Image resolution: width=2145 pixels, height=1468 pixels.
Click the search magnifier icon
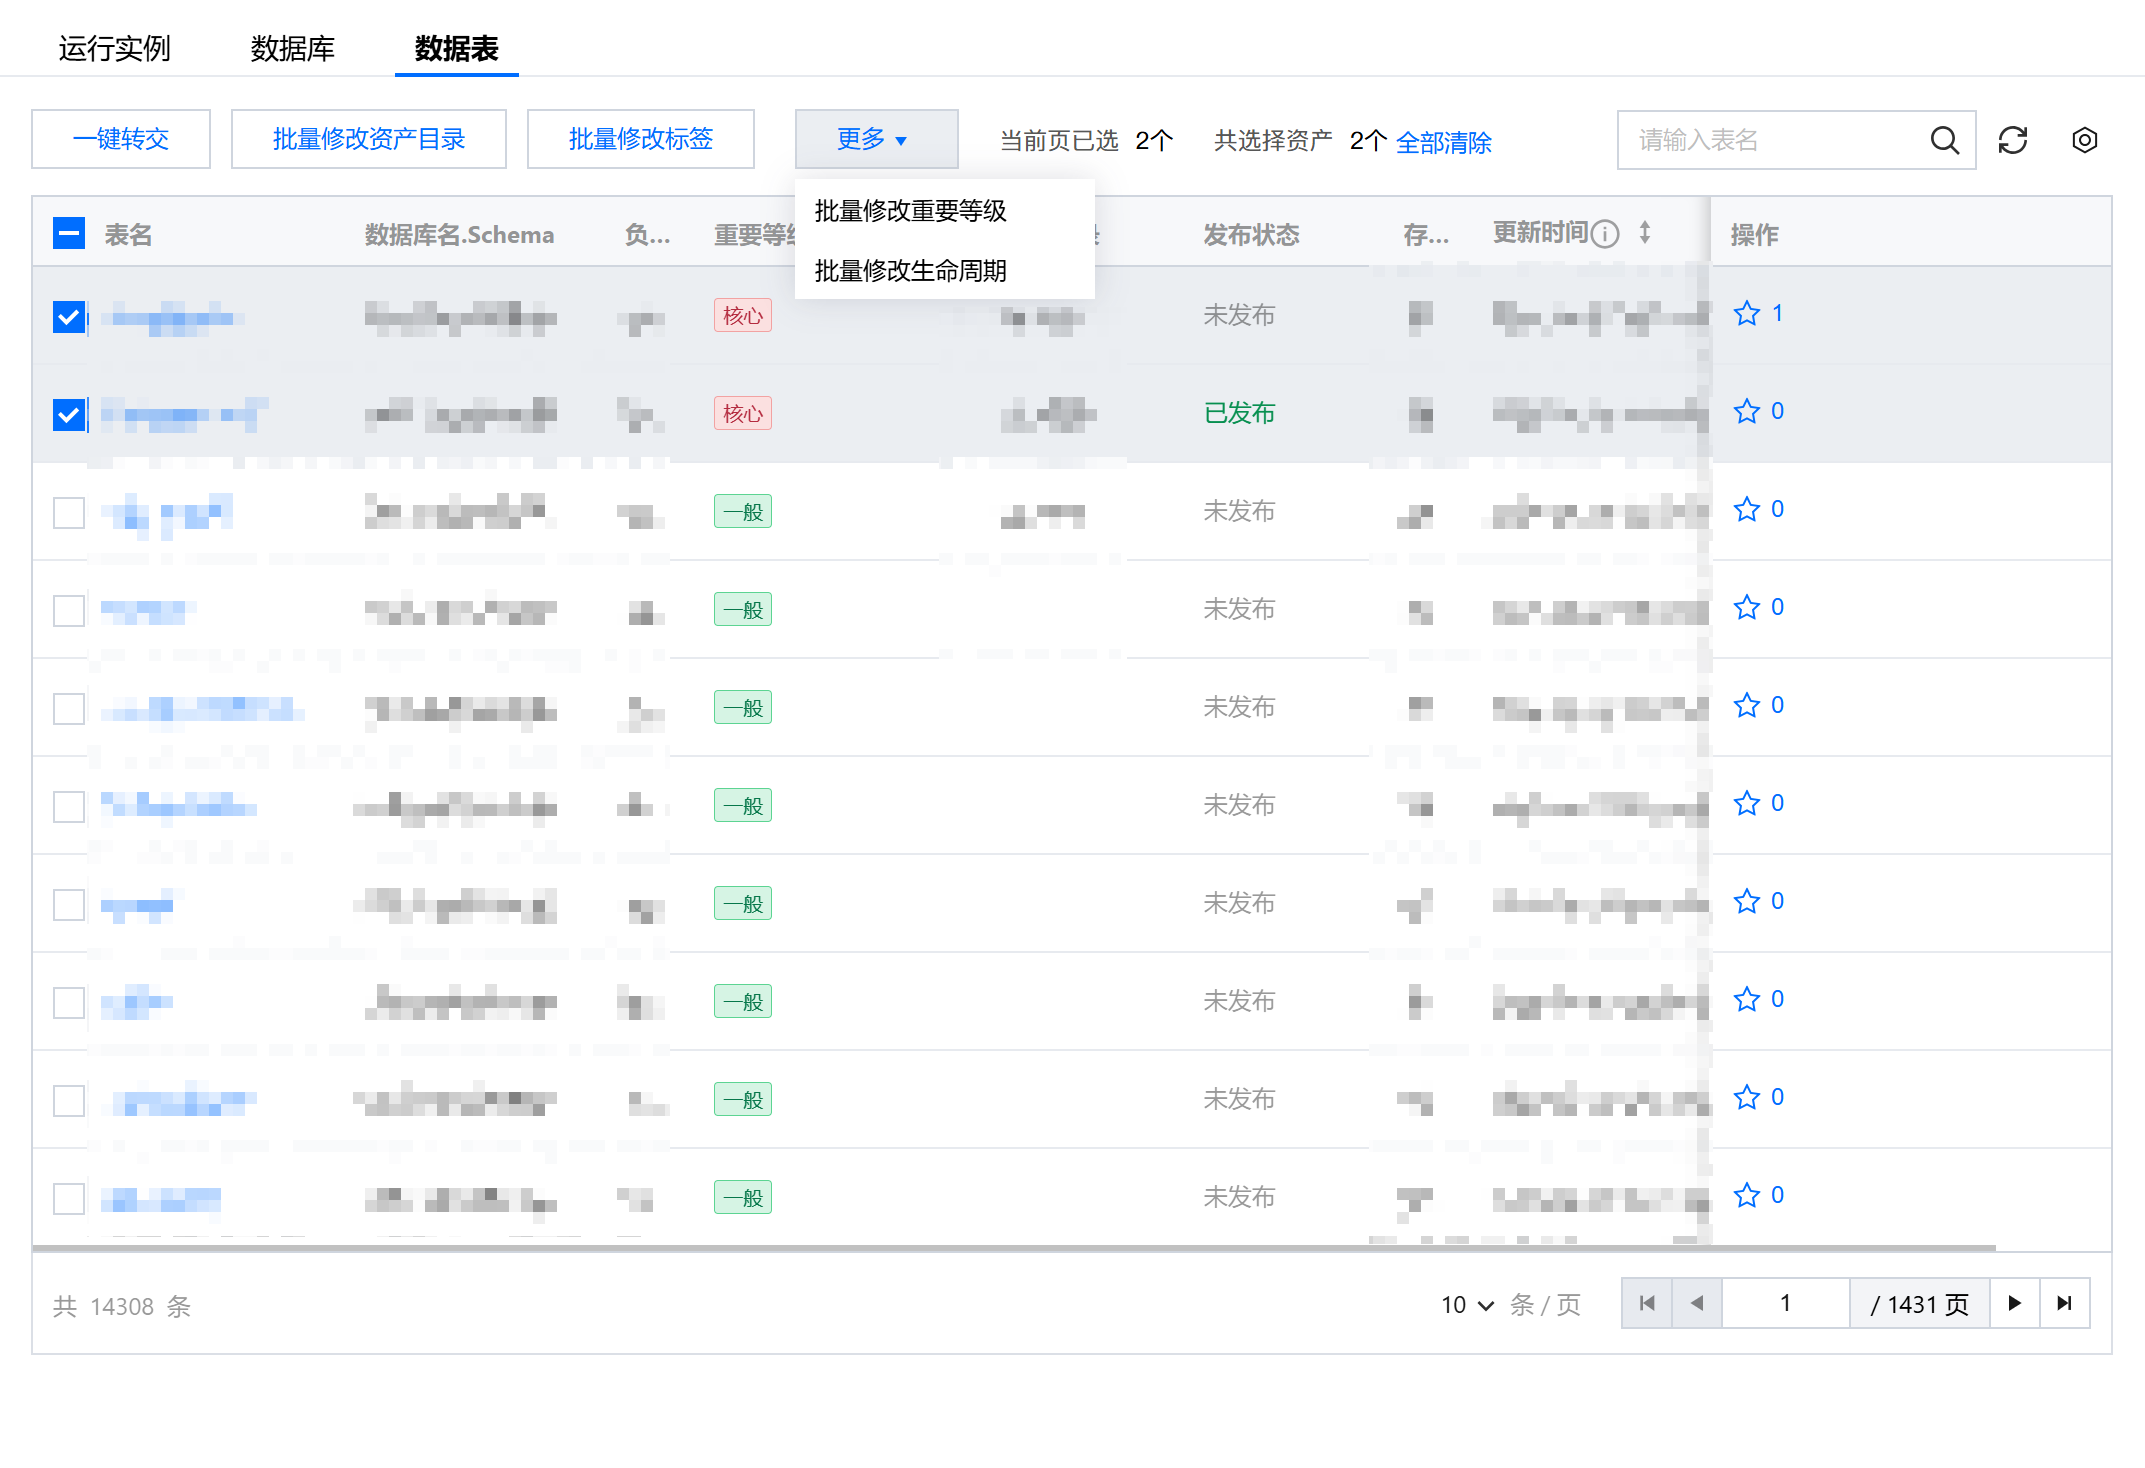(1944, 140)
